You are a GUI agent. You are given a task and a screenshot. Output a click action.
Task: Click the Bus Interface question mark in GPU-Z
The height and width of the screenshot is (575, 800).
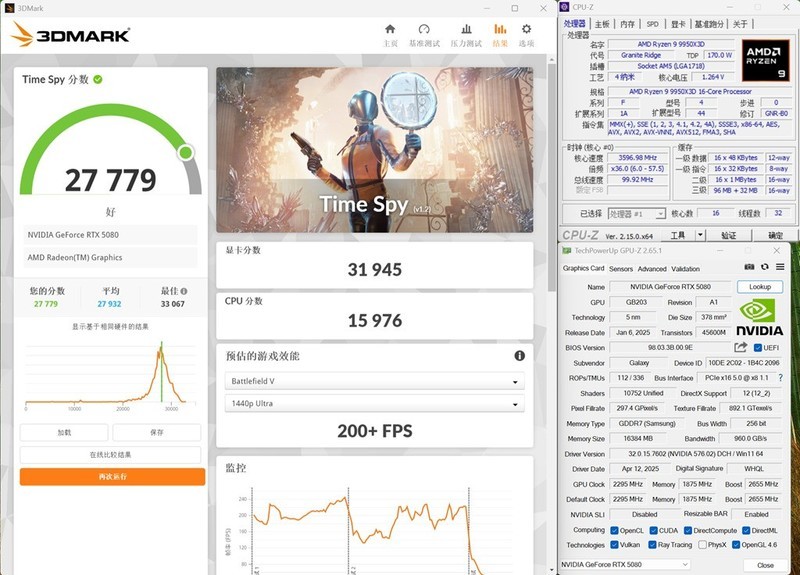[780, 378]
